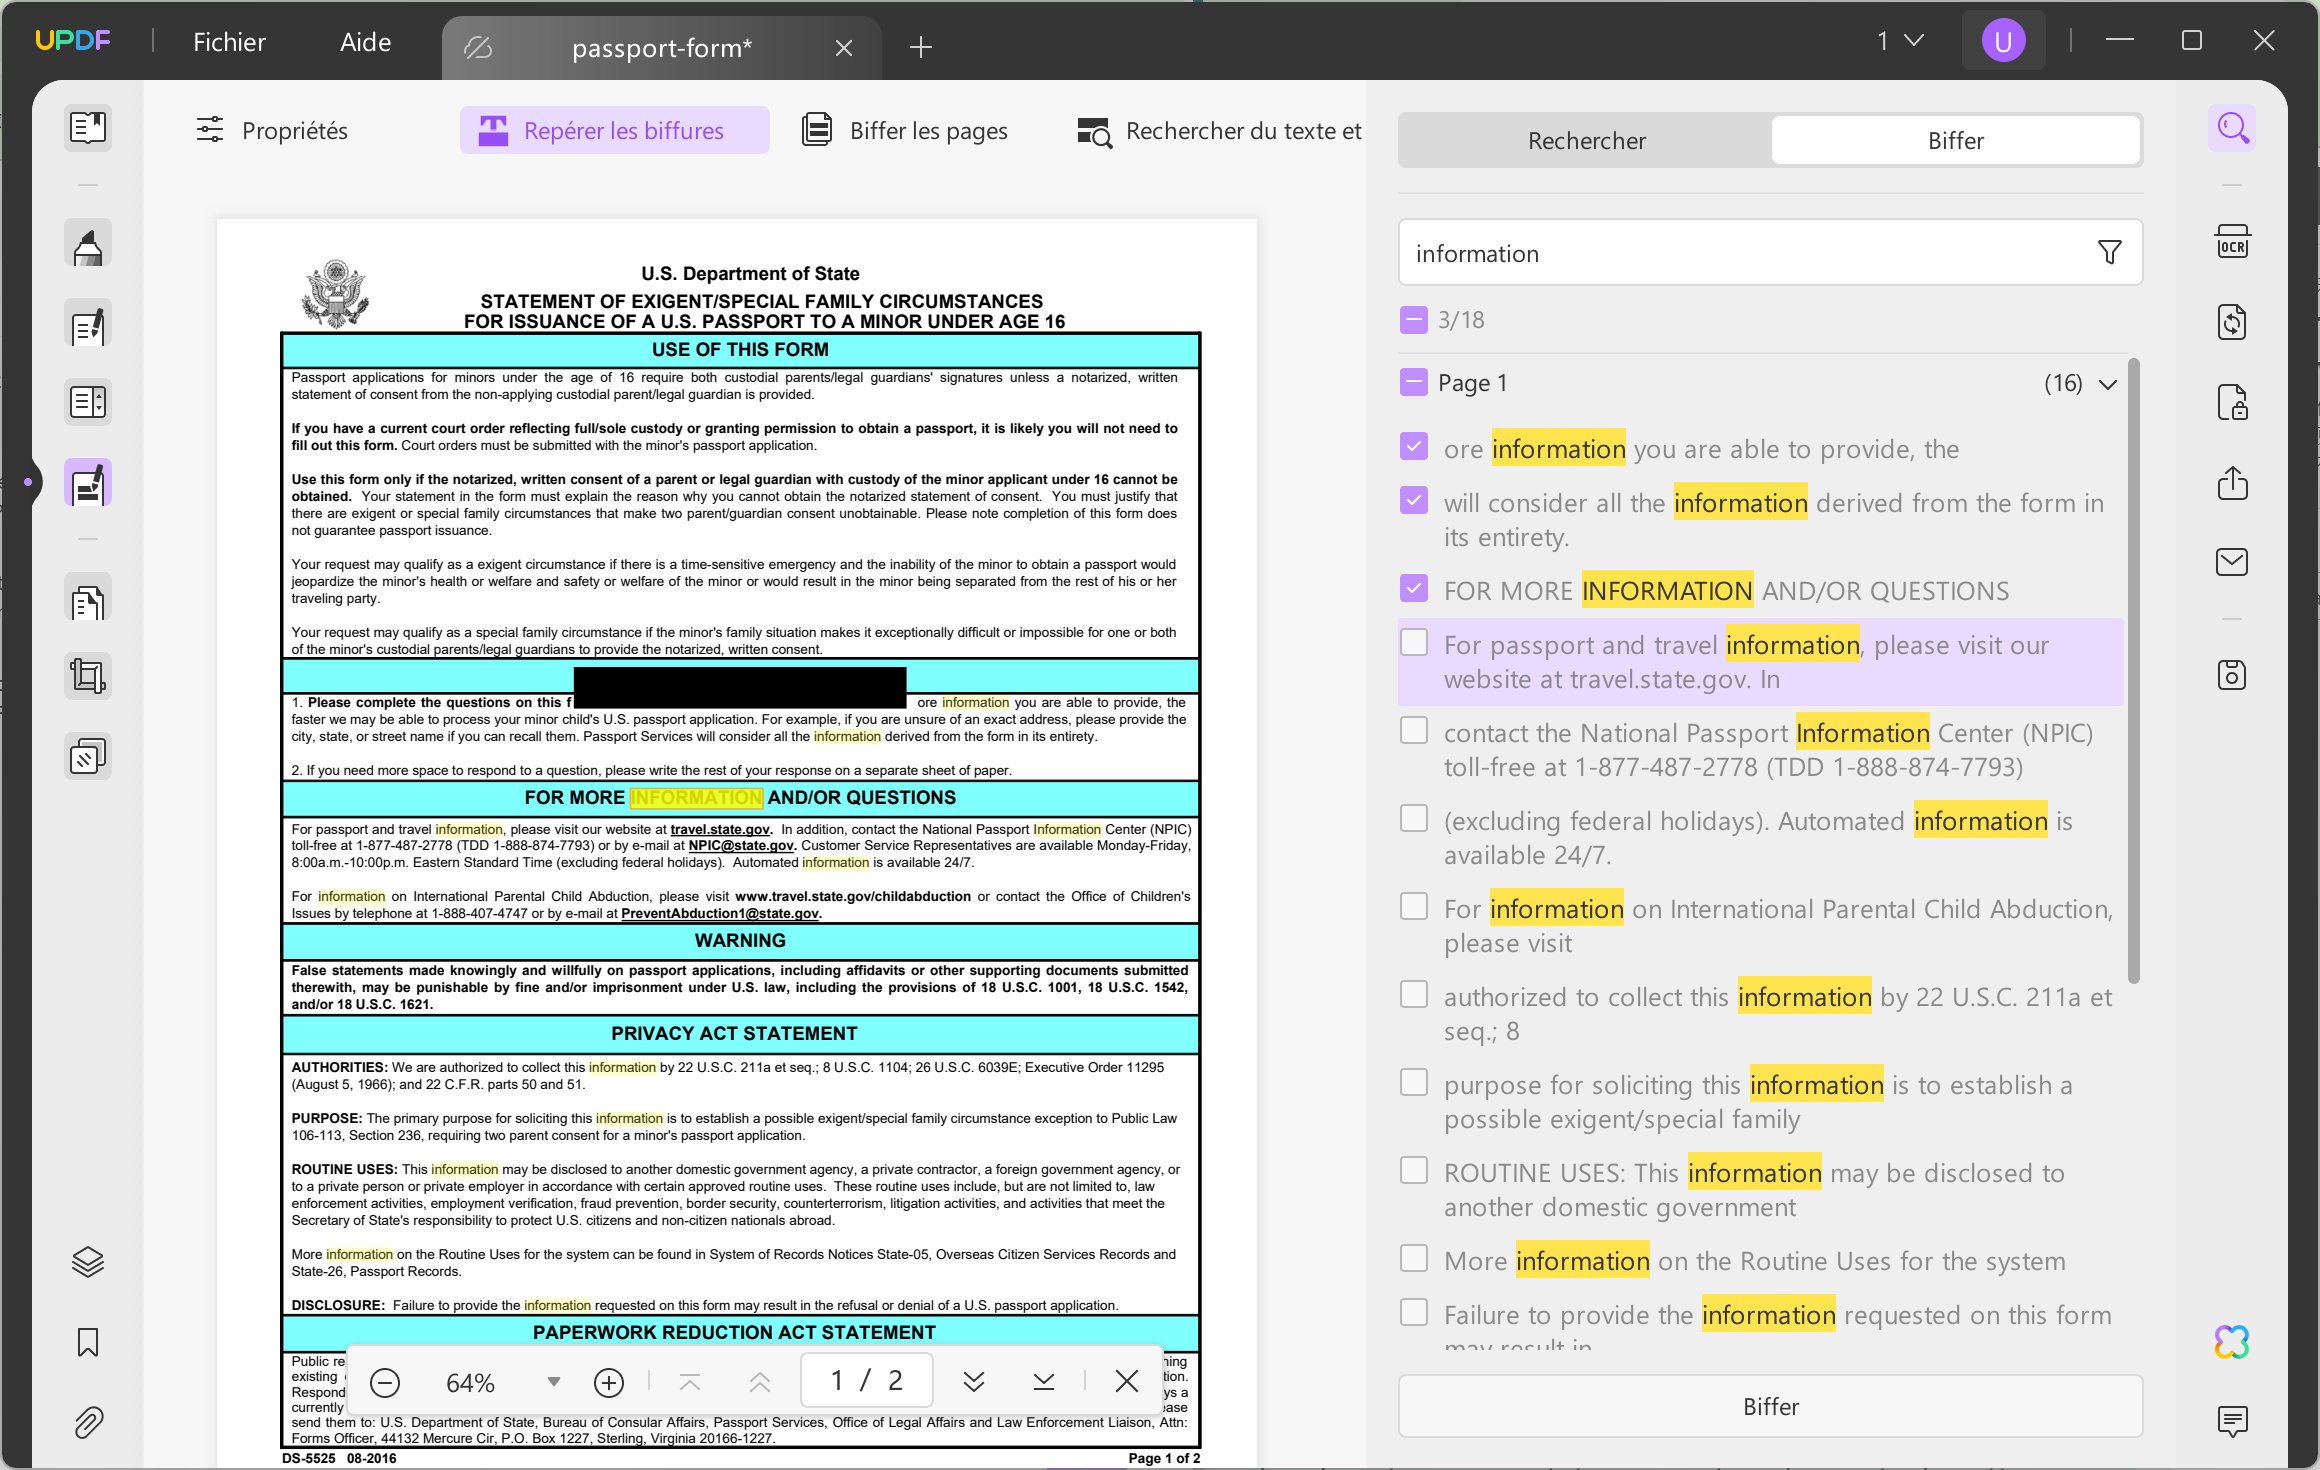Click the information search input field

(1700, 253)
